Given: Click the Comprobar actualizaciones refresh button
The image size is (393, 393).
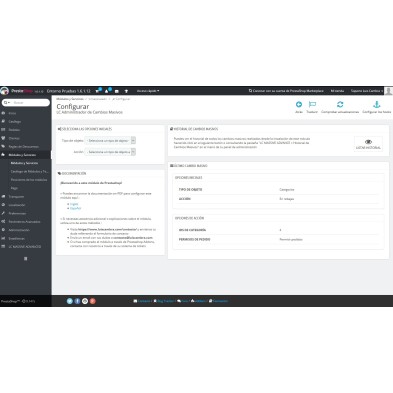Looking at the screenshot, I should [x=340, y=107].
